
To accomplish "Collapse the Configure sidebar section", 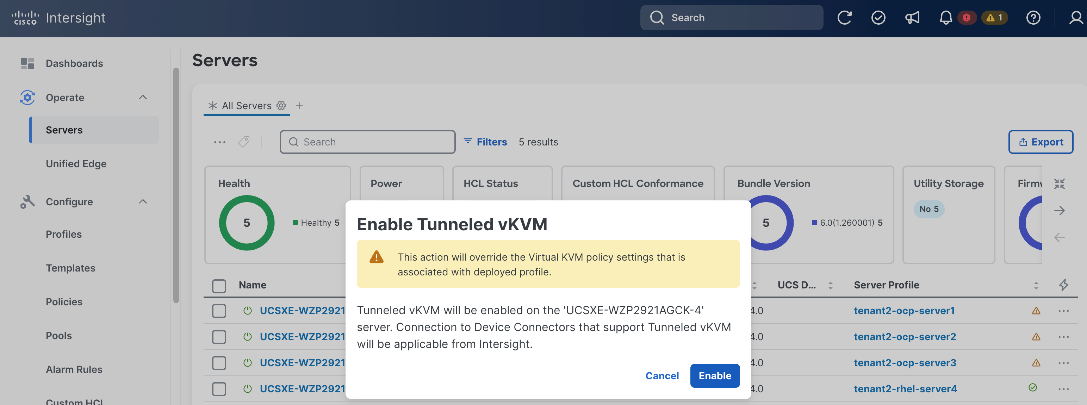I will point(143,201).
